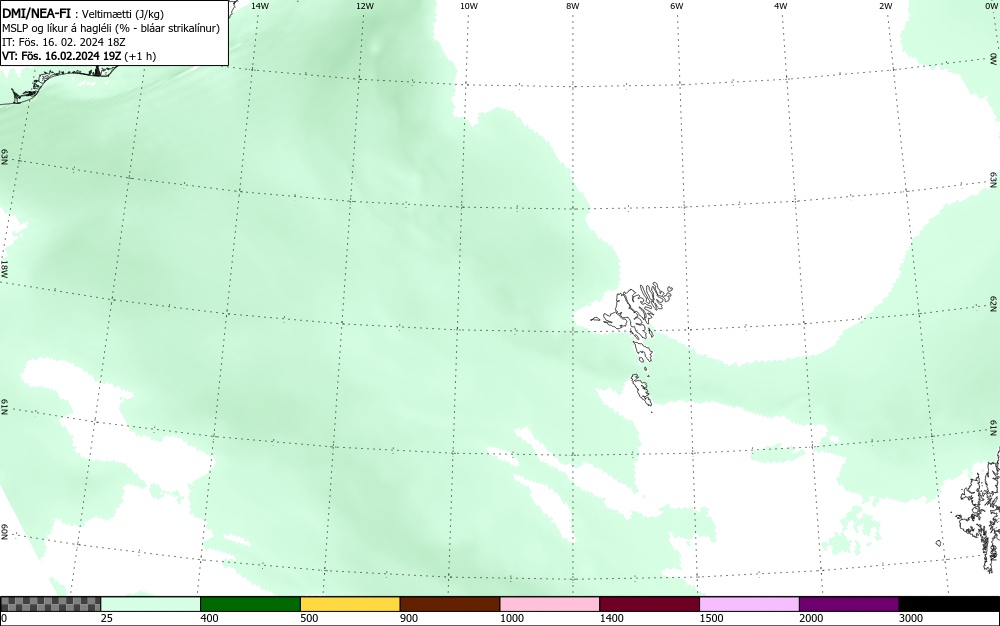Image resolution: width=1000 pixels, height=626 pixels.
Task: Click the dark green 400–500 legend swatch
Action: pos(250,604)
